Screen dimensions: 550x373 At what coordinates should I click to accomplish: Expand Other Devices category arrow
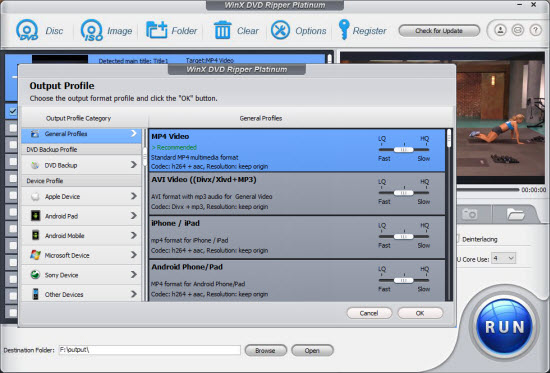134,294
